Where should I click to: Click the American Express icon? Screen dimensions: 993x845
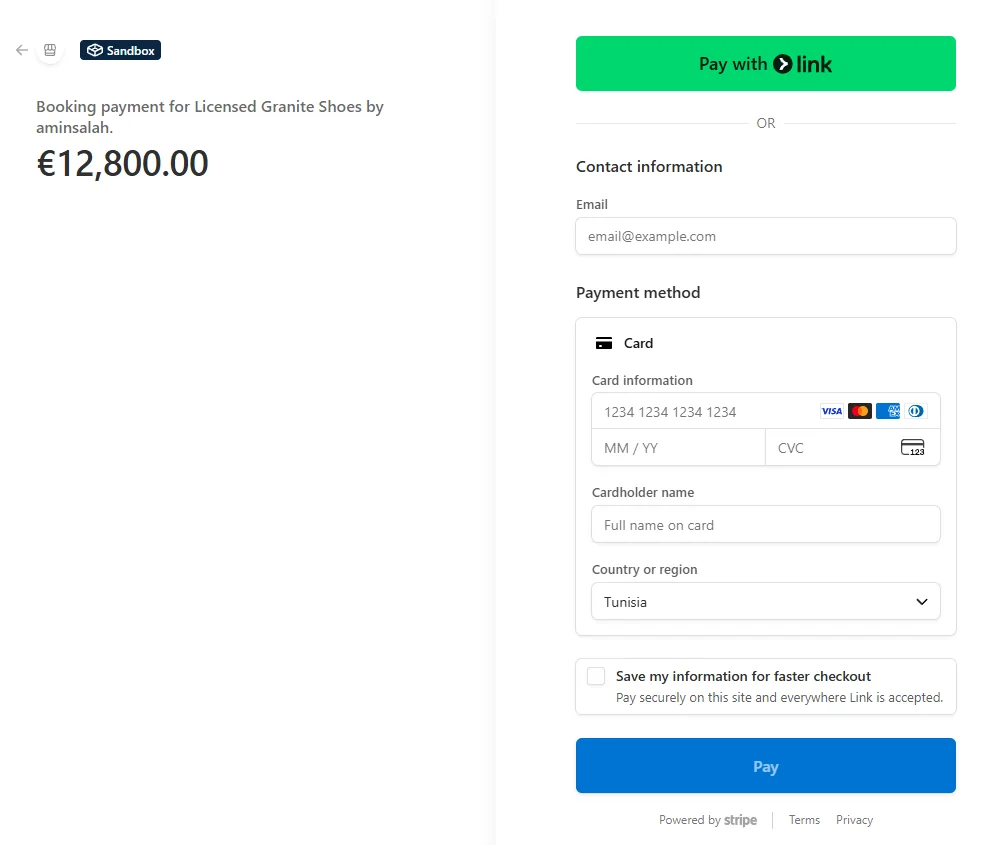[887, 411]
